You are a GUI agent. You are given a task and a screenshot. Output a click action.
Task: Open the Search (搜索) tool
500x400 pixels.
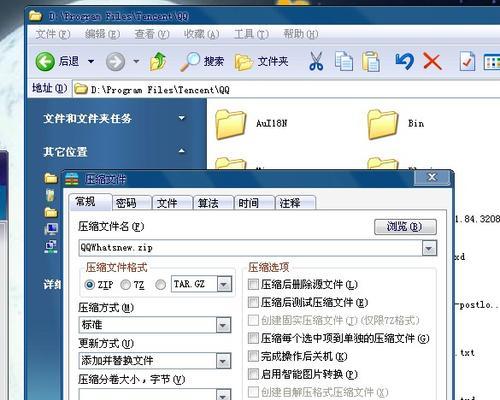[x=202, y=62]
